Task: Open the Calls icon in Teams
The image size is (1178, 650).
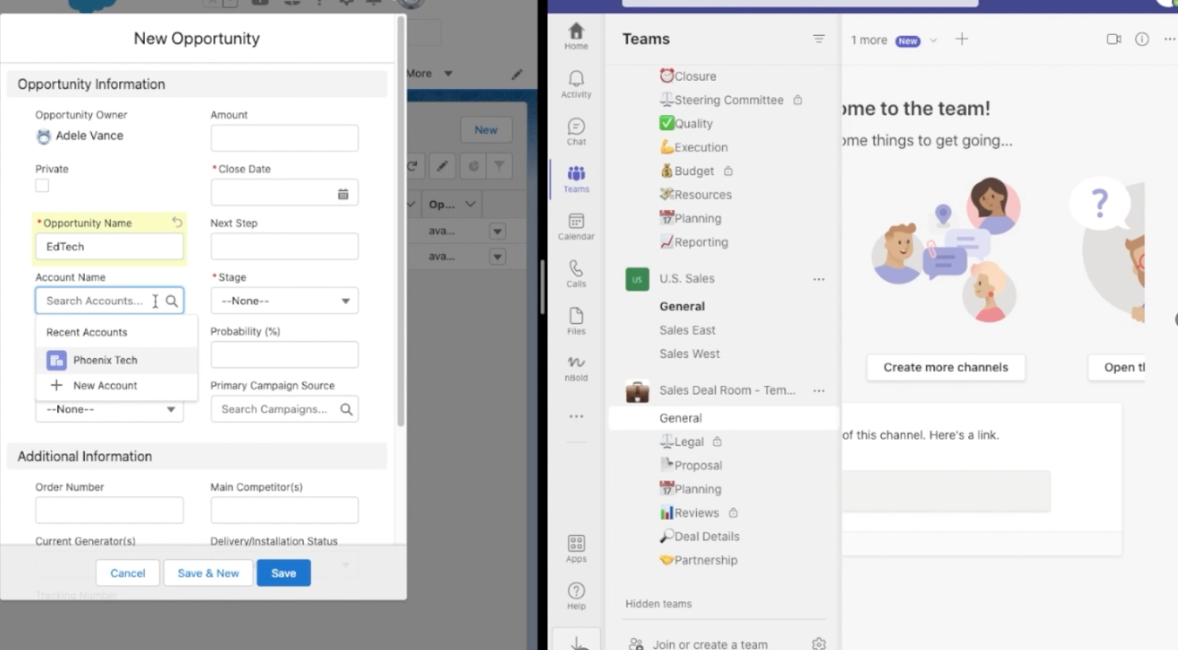Action: pyautogui.click(x=576, y=273)
